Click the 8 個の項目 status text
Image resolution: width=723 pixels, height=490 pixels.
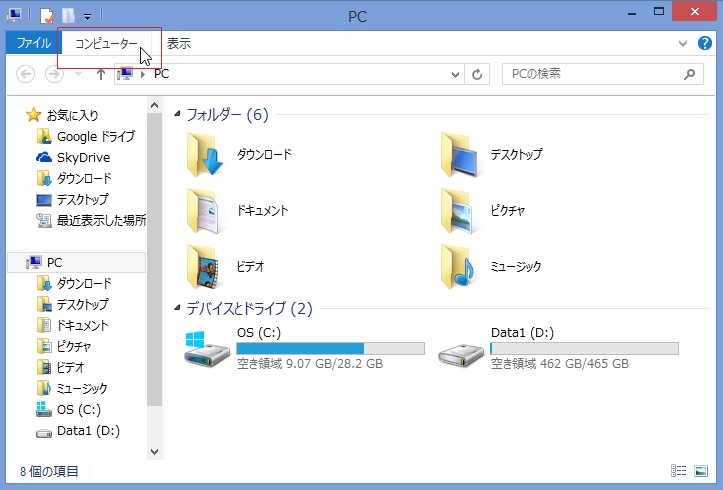coord(49,471)
